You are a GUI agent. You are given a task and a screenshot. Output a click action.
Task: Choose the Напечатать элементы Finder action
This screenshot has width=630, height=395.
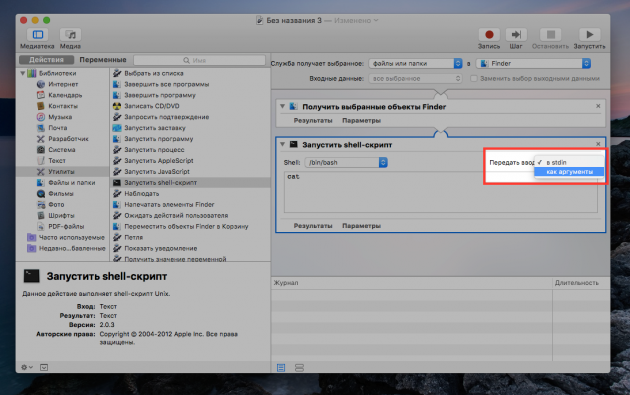(169, 205)
